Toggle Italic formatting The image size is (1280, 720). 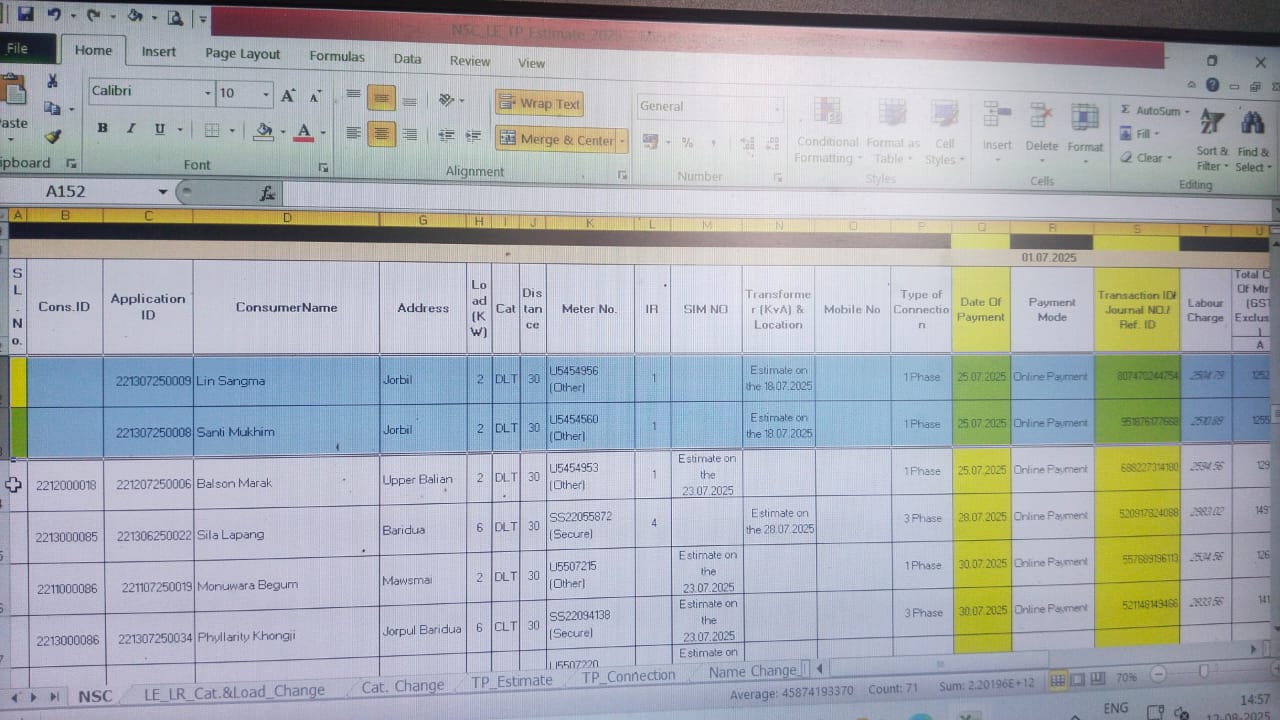pyautogui.click(x=130, y=128)
